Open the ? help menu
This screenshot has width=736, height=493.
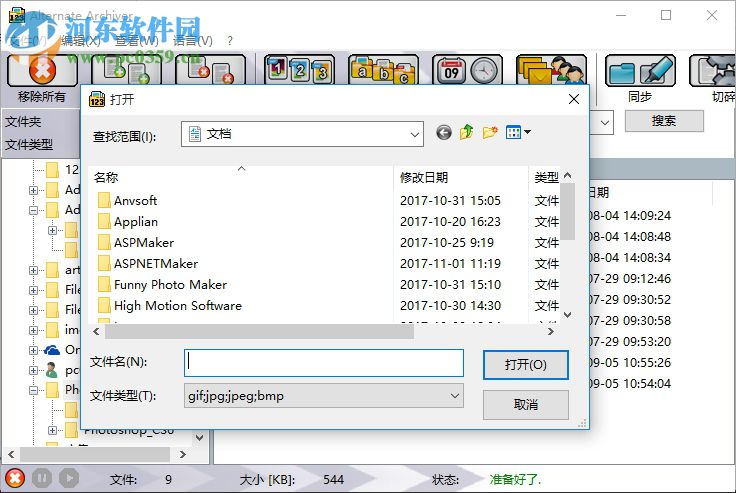(230, 41)
